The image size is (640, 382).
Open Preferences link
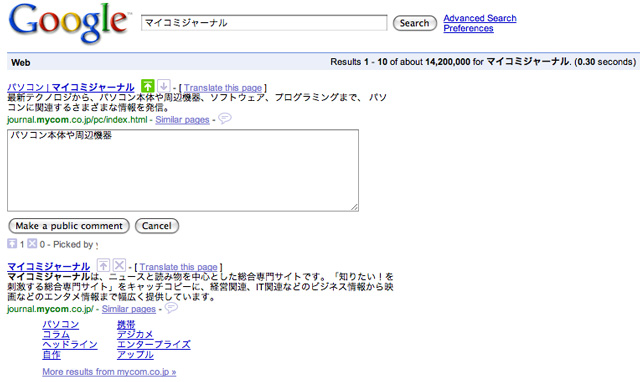(469, 28)
